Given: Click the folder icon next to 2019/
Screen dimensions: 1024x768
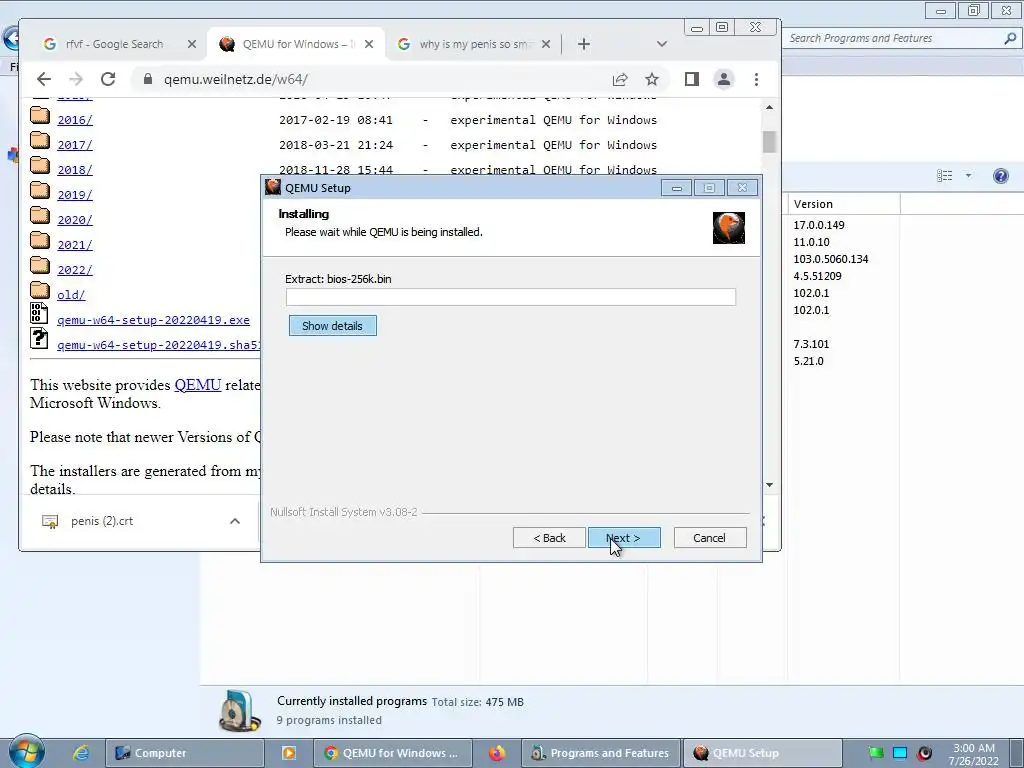Looking at the screenshot, I should (x=40, y=191).
